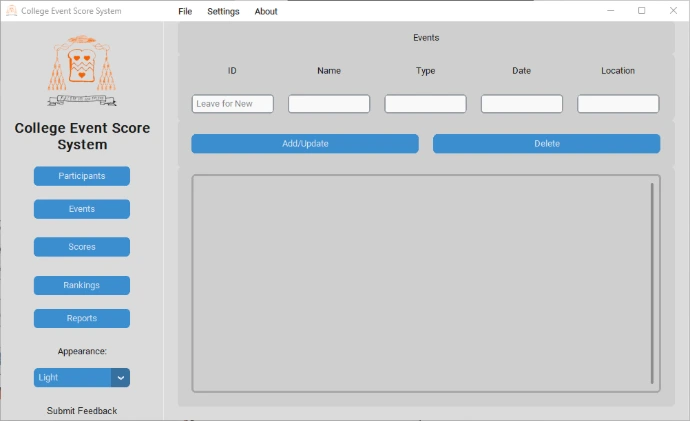Focus the ID field with Leave for New
The height and width of the screenshot is (421, 690).
point(233,104)
